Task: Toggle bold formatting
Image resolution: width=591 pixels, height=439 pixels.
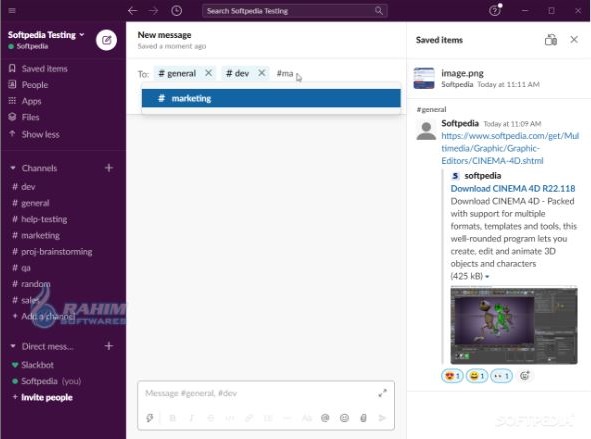Action: point(173,418)
